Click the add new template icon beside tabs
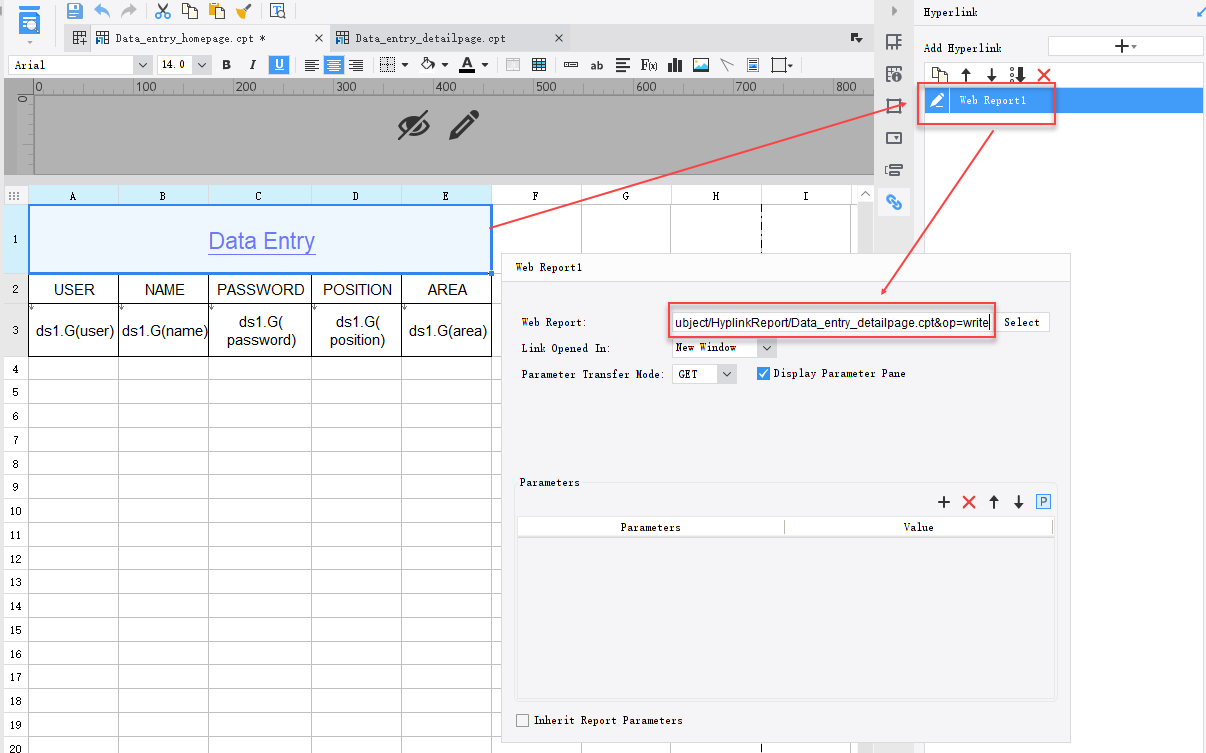This screenshot has height=753, width=1206. pos(80,38)
